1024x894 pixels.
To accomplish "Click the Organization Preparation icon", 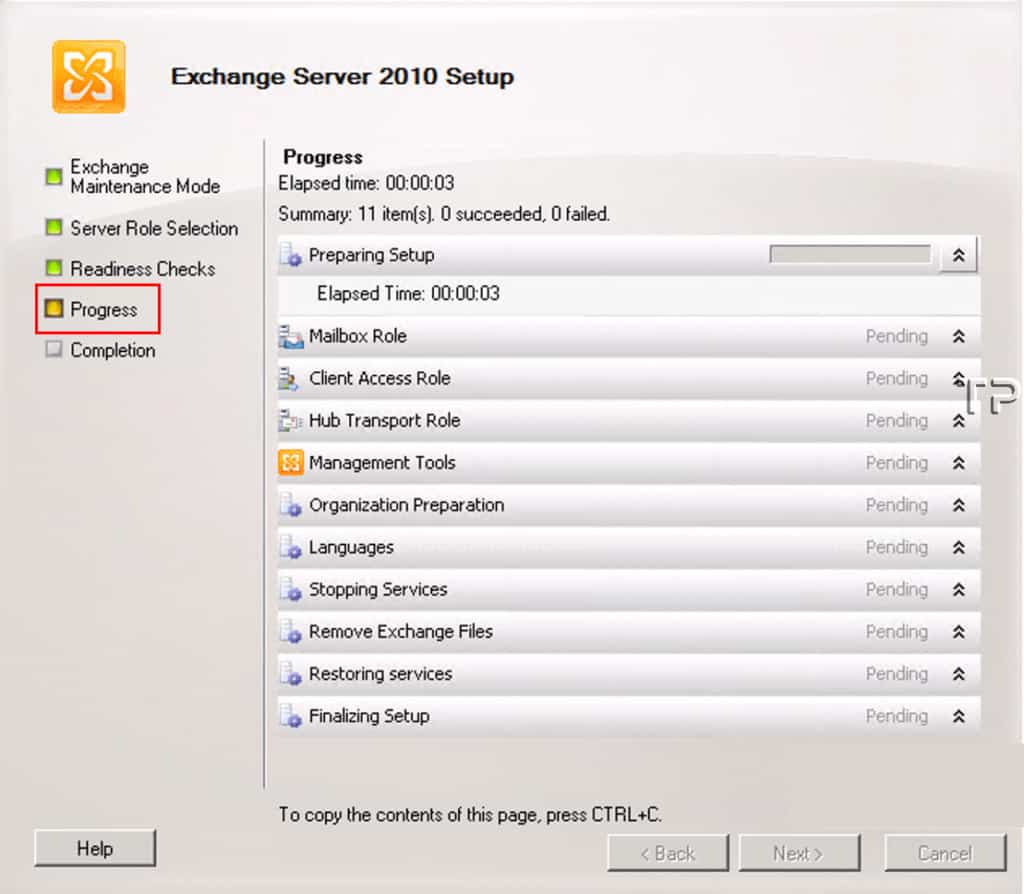I will (x=291, y=505).
